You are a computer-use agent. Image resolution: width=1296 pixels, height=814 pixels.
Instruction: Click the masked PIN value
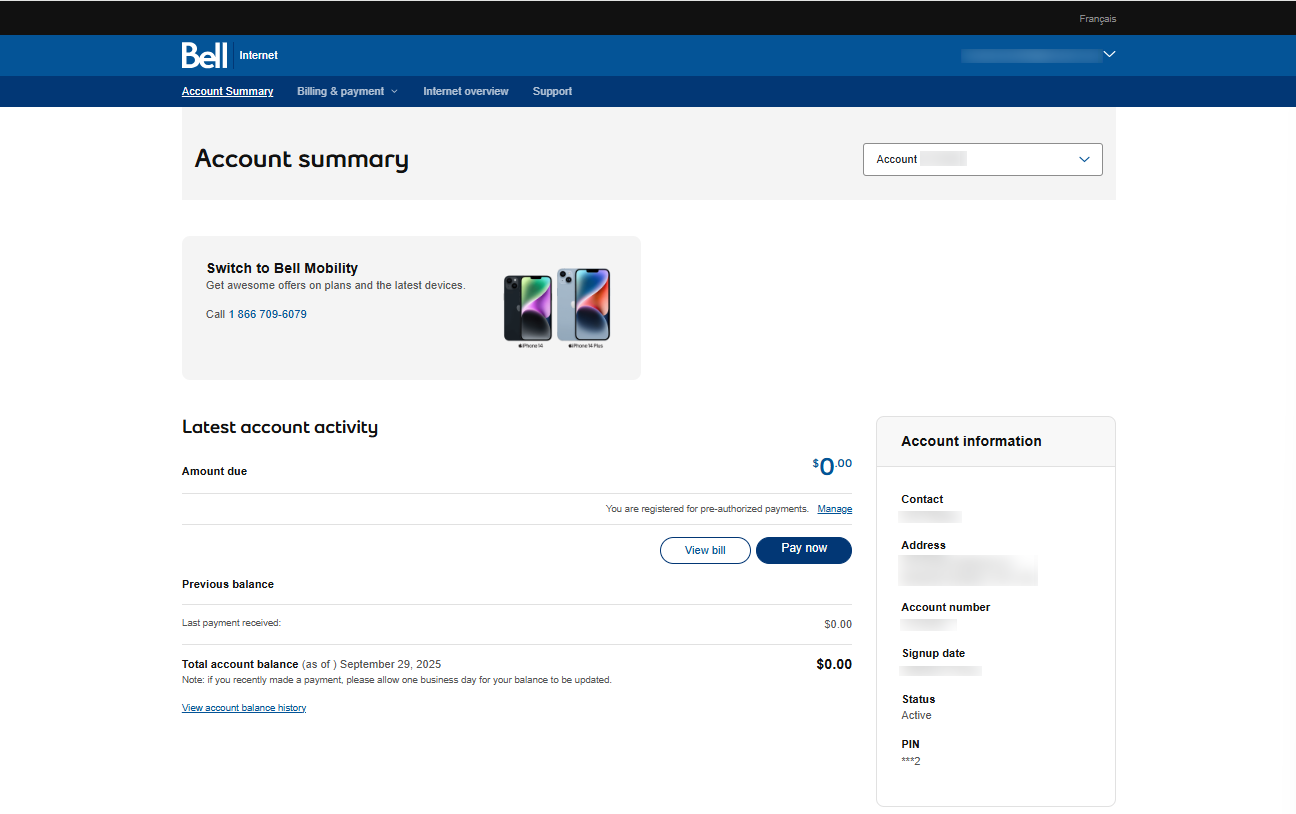pos(910,761)
